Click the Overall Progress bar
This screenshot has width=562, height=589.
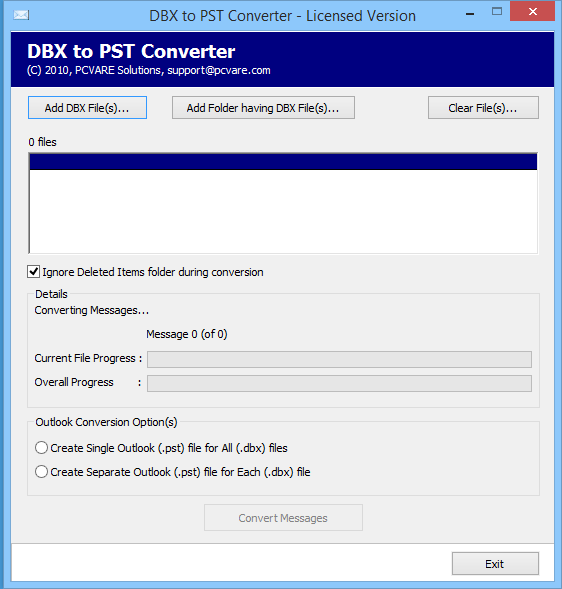tap(339, 384)
